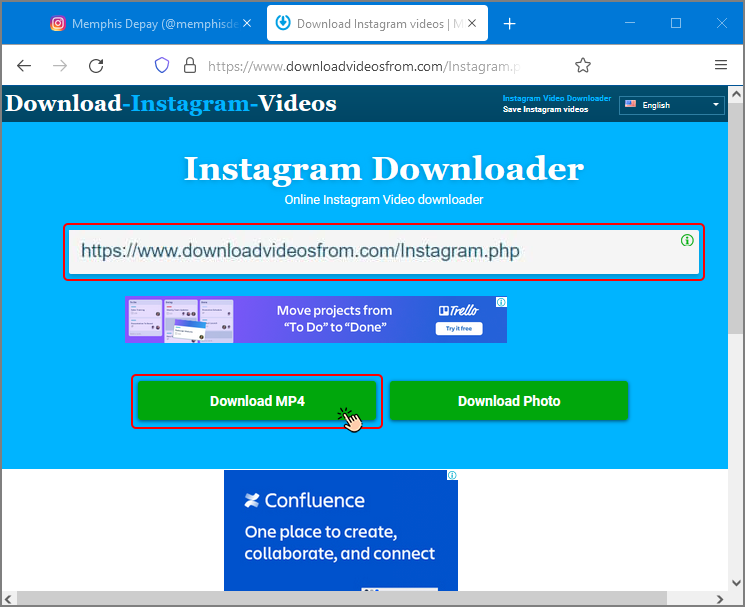The width and height of the screenshot is (745, 607).
Task: Close the Download Instagram videos tab
Action: click(x=472, y=23)
